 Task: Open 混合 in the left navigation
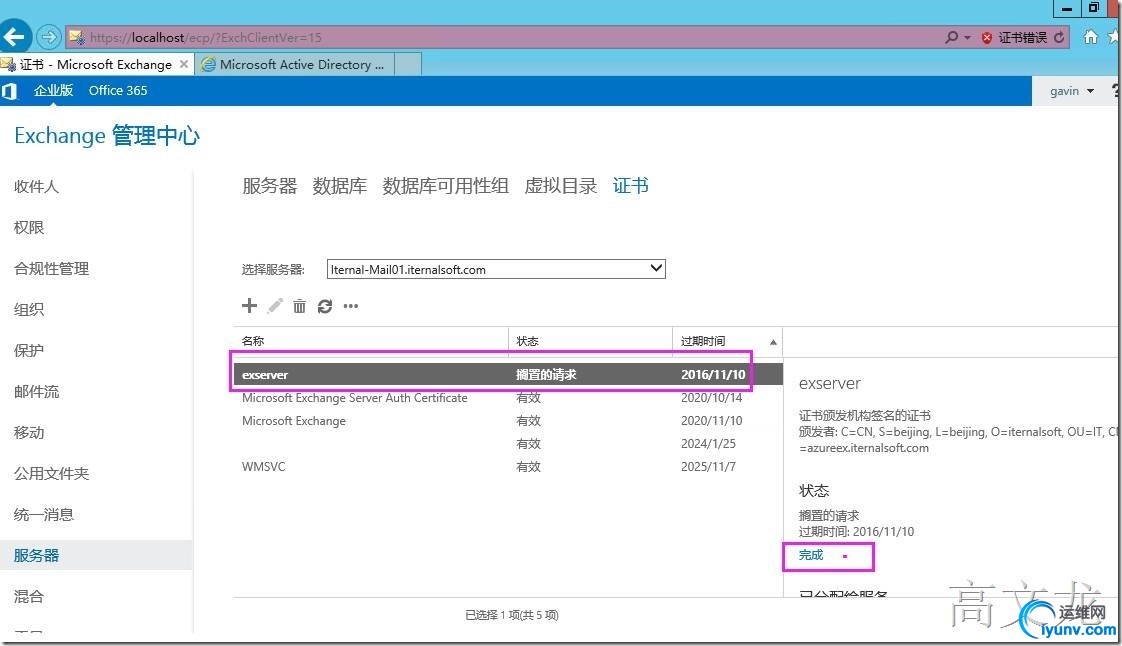point(29,597)
